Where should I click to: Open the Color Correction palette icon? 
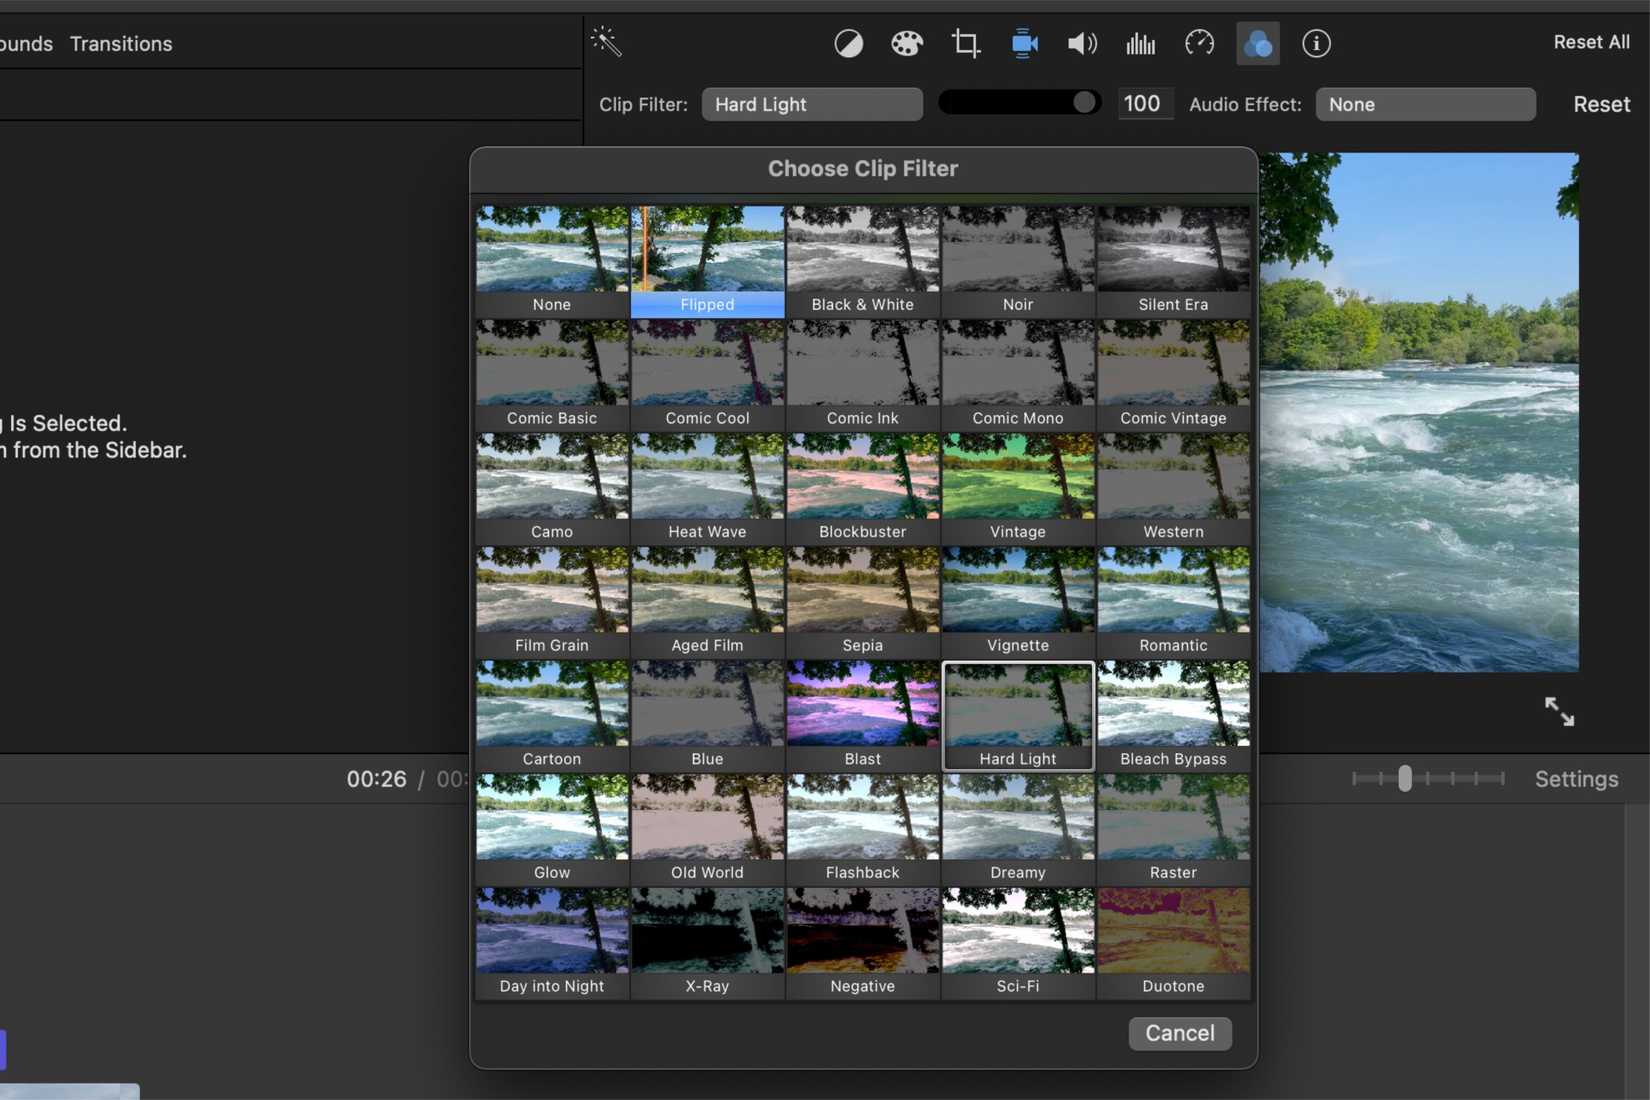(906, 43)
